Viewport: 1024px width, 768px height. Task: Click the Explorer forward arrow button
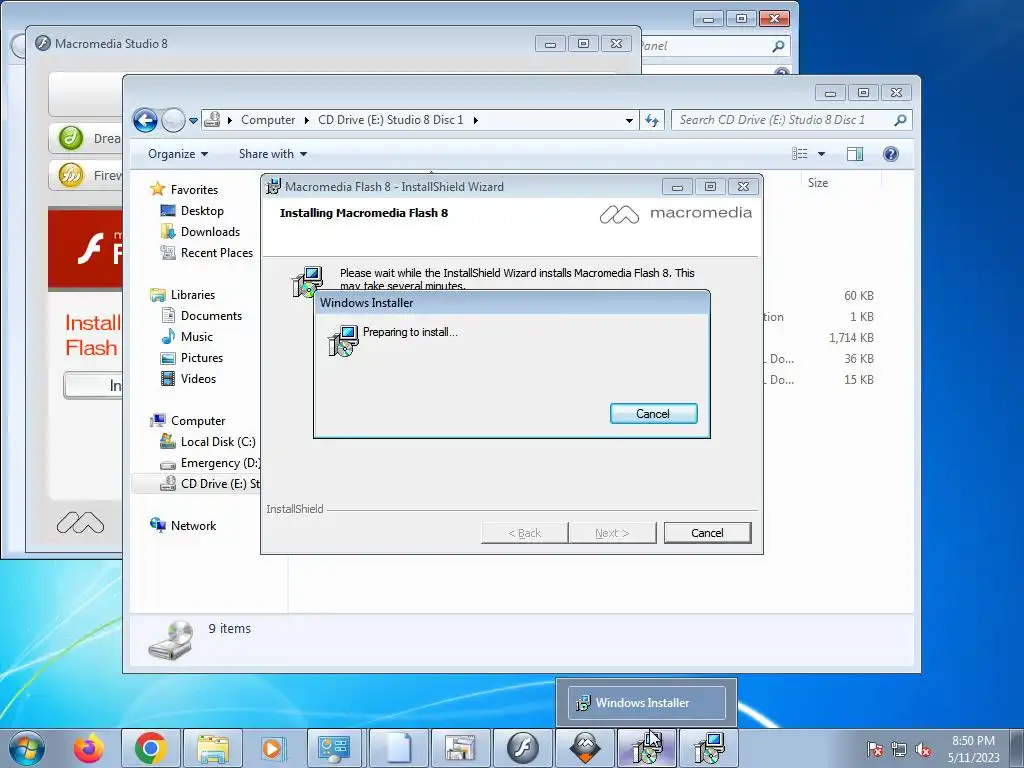click(173, 120)
